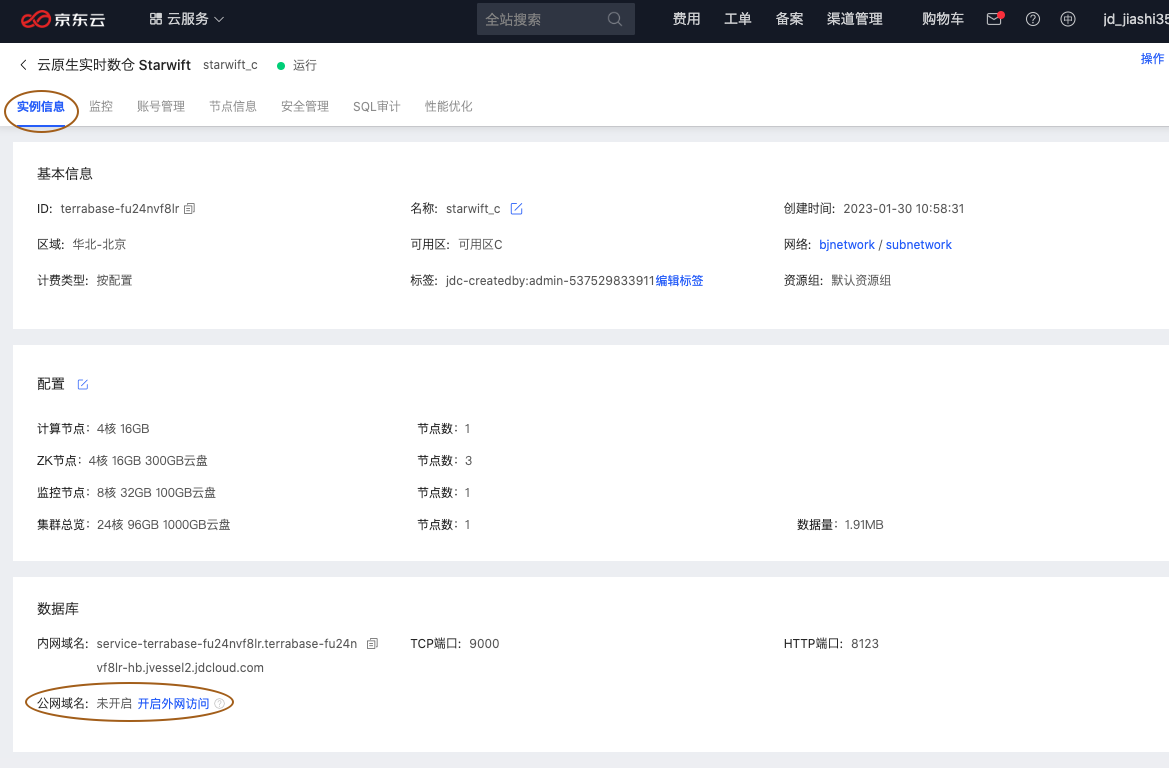Copy the 内网域名 internal domain
Viewport: 1169px width, 772px height.
(373, 644)
